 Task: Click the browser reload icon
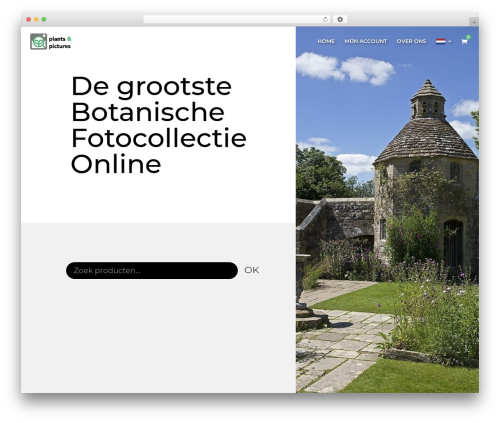(325, 20)
